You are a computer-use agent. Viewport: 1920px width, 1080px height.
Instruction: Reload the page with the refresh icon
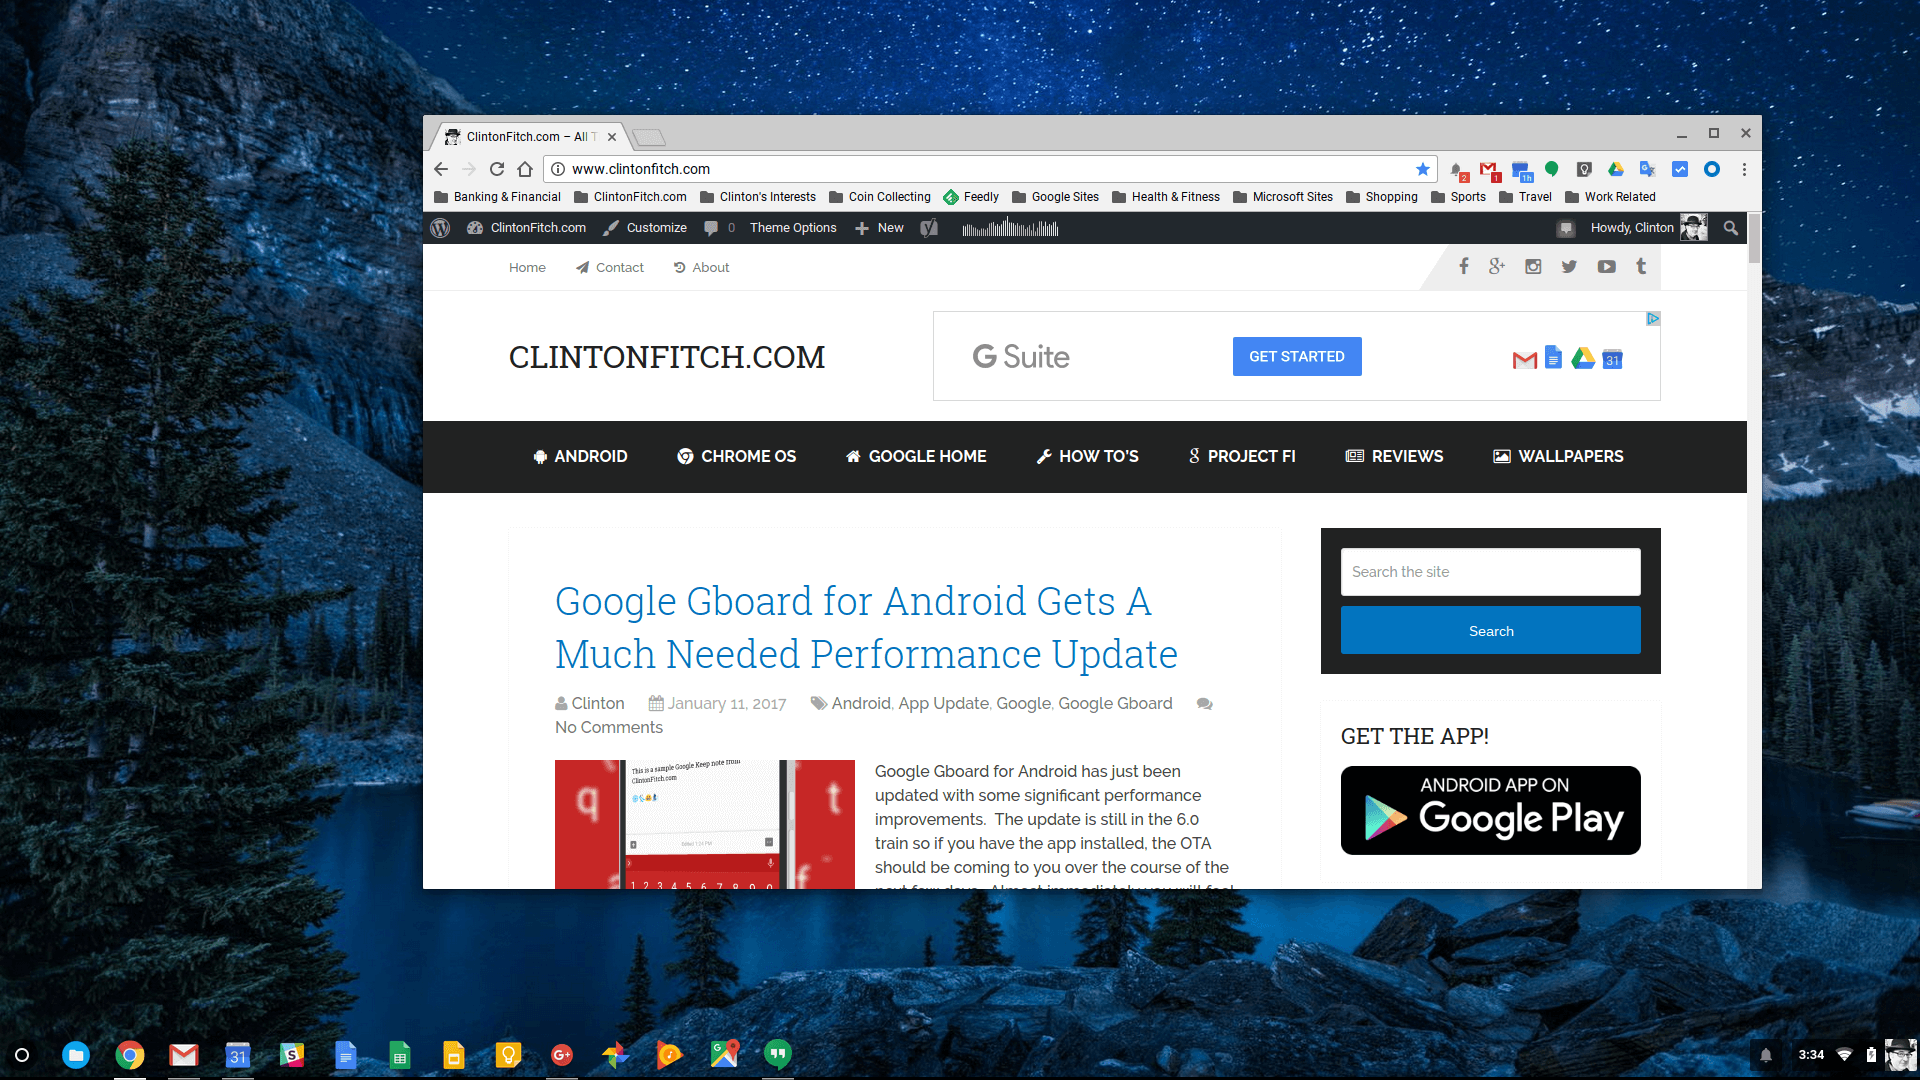(x=497, y=169)
